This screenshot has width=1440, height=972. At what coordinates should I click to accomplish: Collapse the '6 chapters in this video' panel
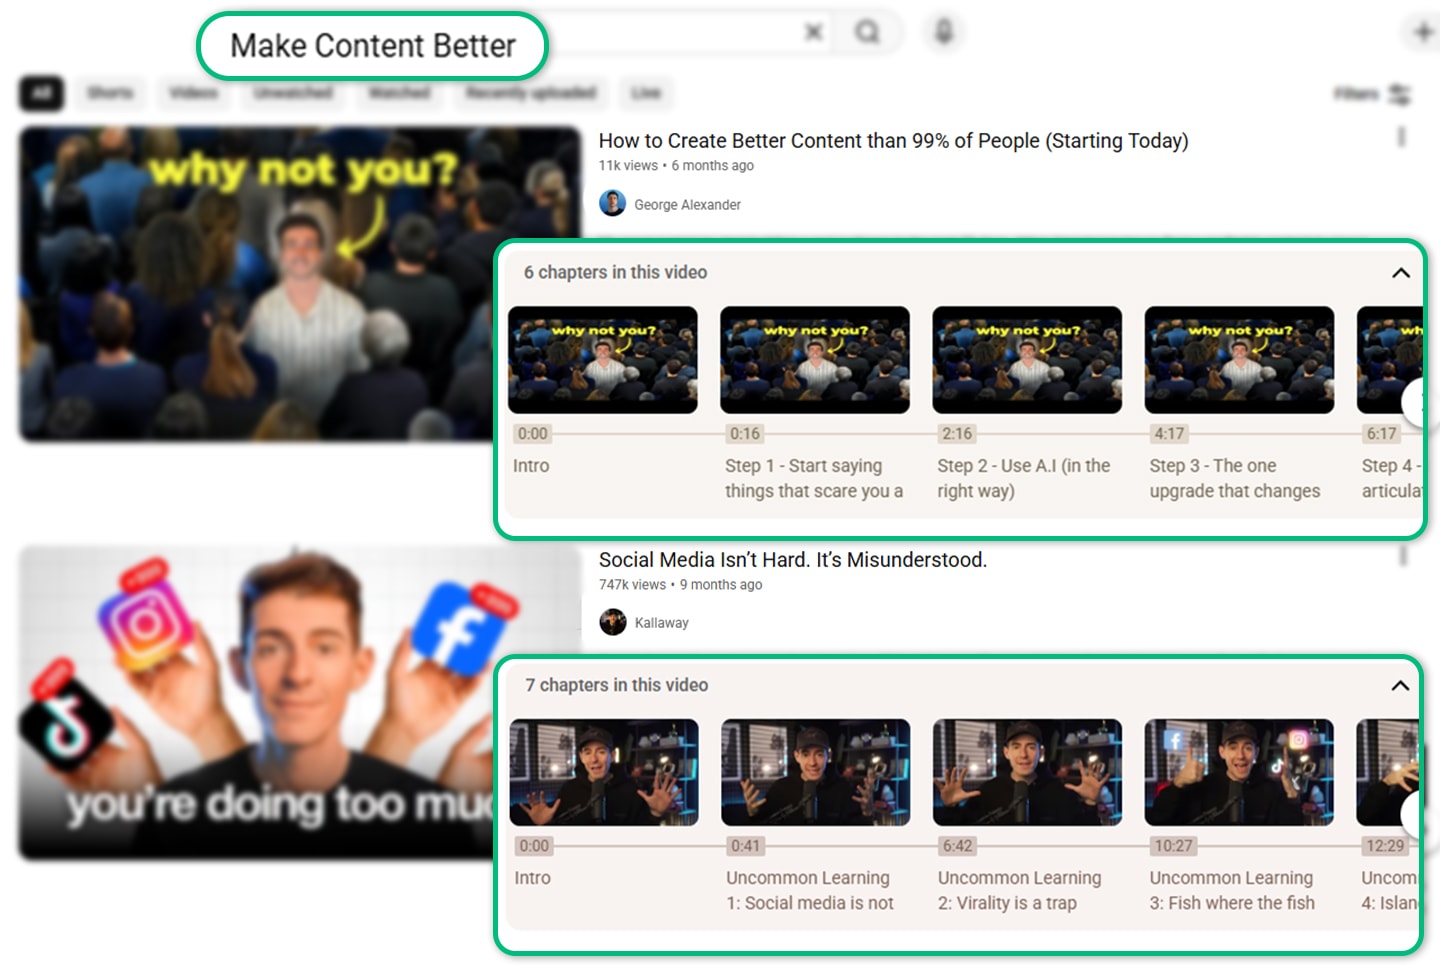[1400, 272]
